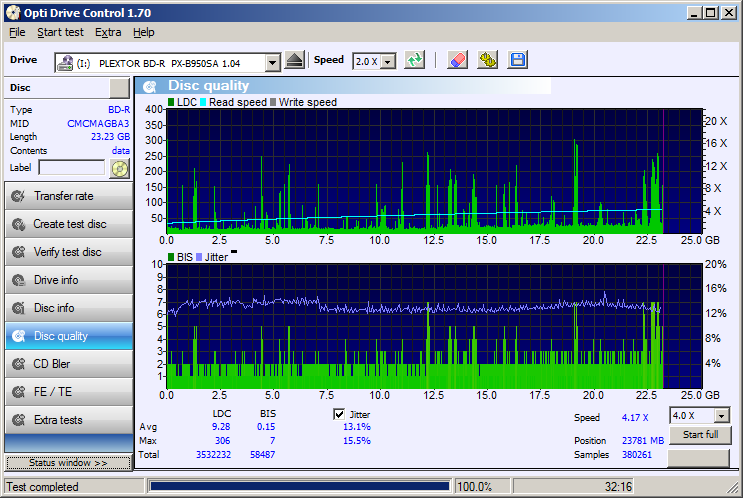The width and height of the screenshot is (743, 498).
Task: Click the green LDC legend swatch
Action: click(171, 102)
